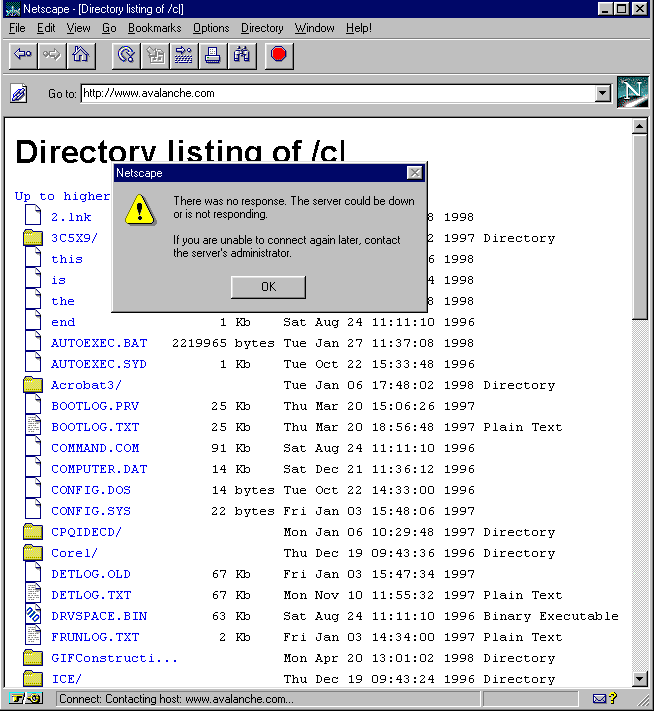Click the folder icon beside GIFConstructi...

[33, 657]
